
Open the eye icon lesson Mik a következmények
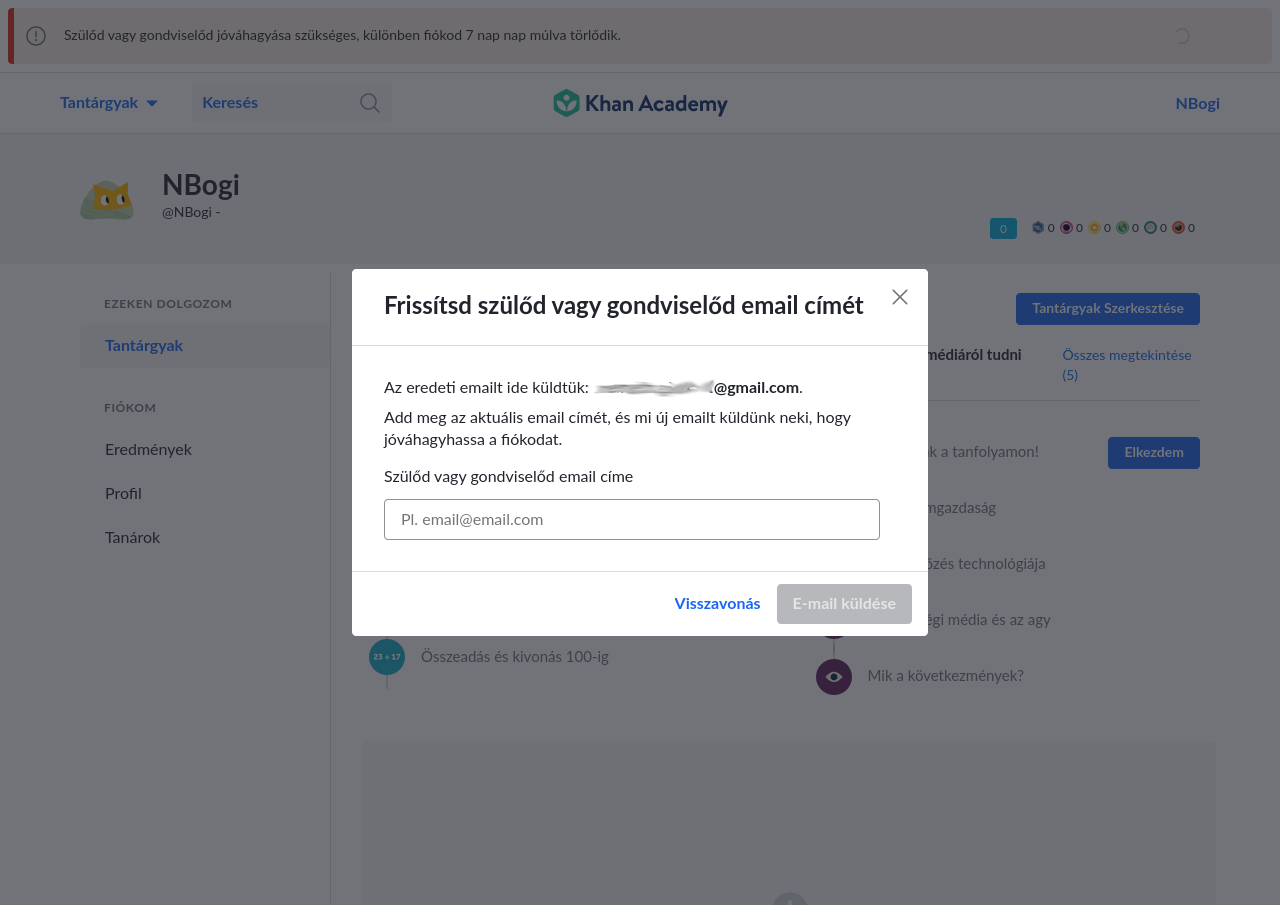[834, 677]
